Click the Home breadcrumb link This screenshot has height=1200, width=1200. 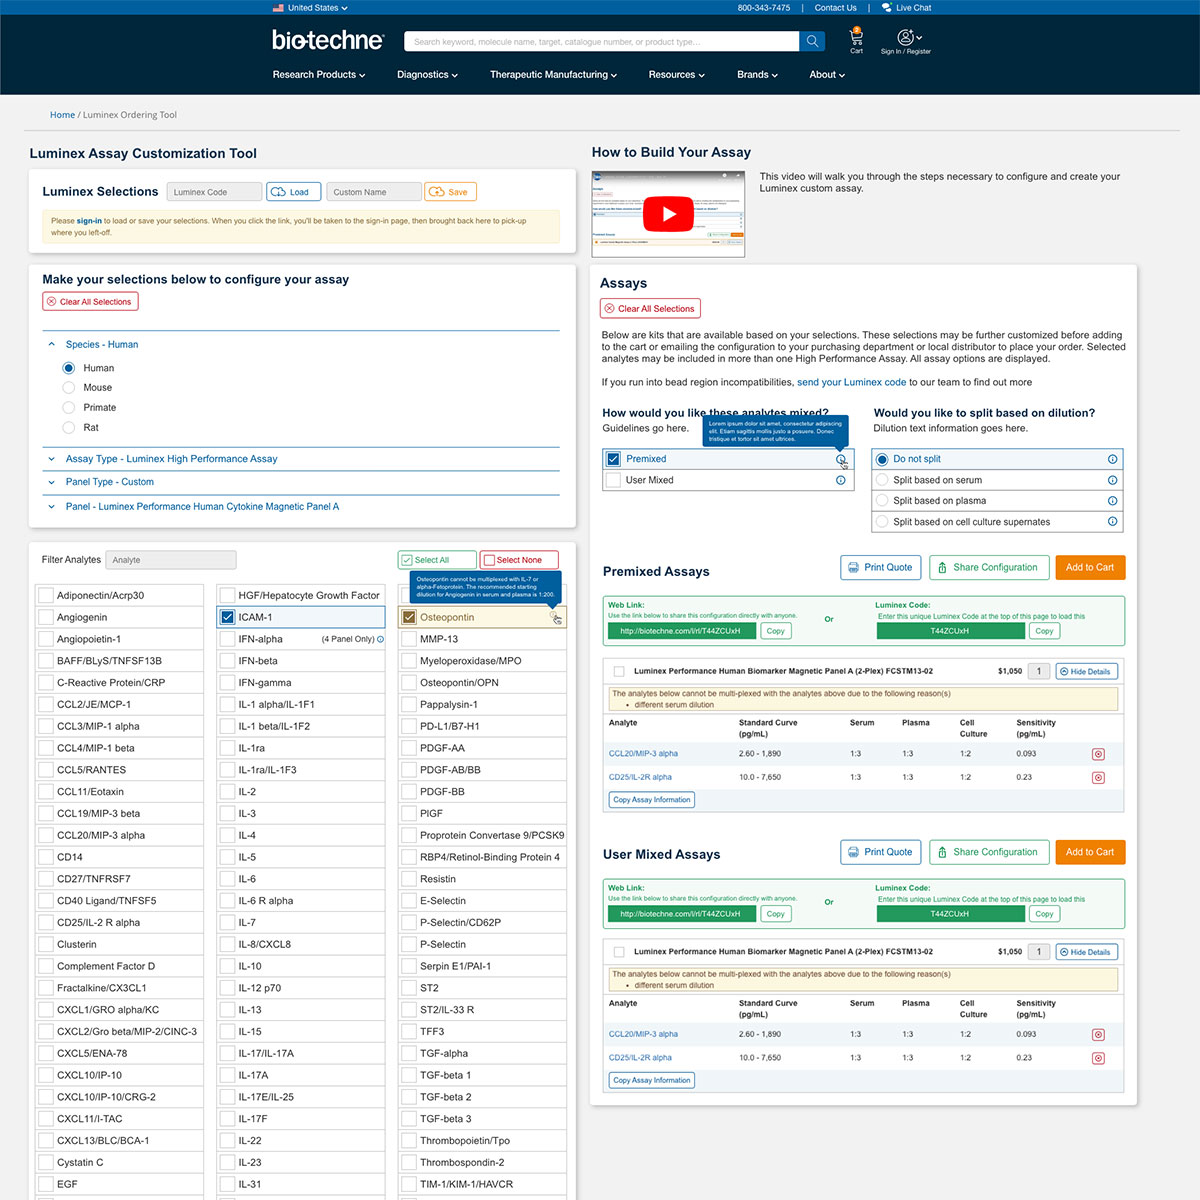click(62, 115)
